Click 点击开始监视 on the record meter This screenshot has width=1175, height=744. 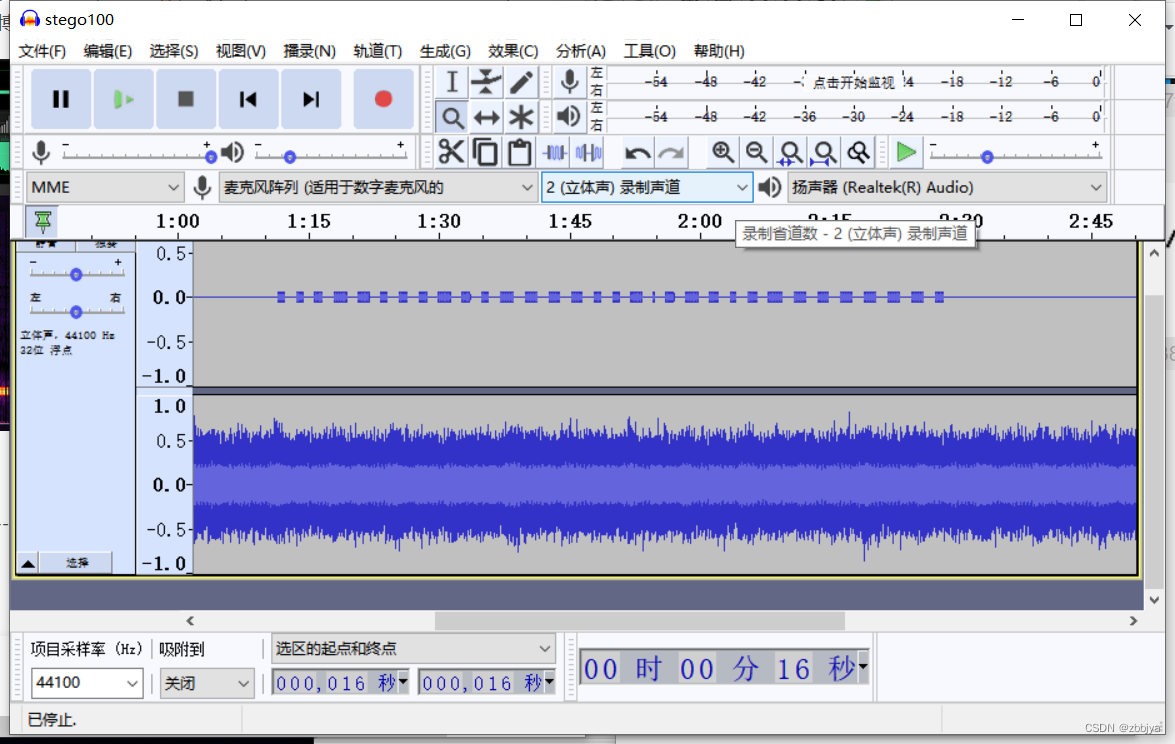pos(854,82)
